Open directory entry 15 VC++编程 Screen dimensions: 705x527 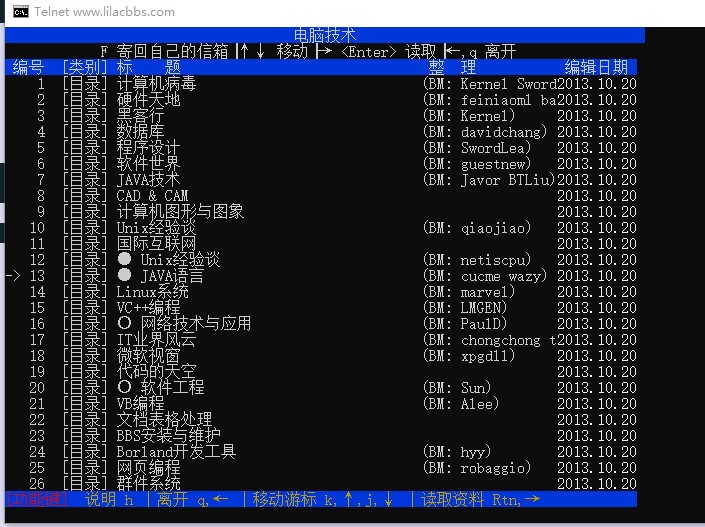[x=148, y=308]
